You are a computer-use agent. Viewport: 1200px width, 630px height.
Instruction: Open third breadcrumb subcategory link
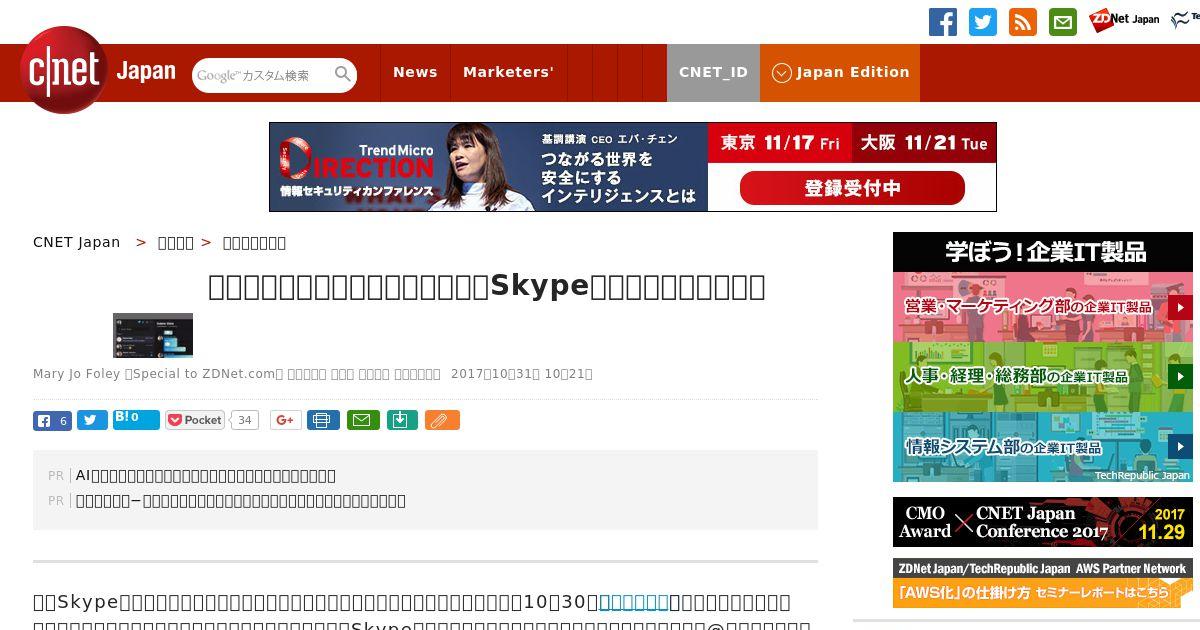(254, 242)
